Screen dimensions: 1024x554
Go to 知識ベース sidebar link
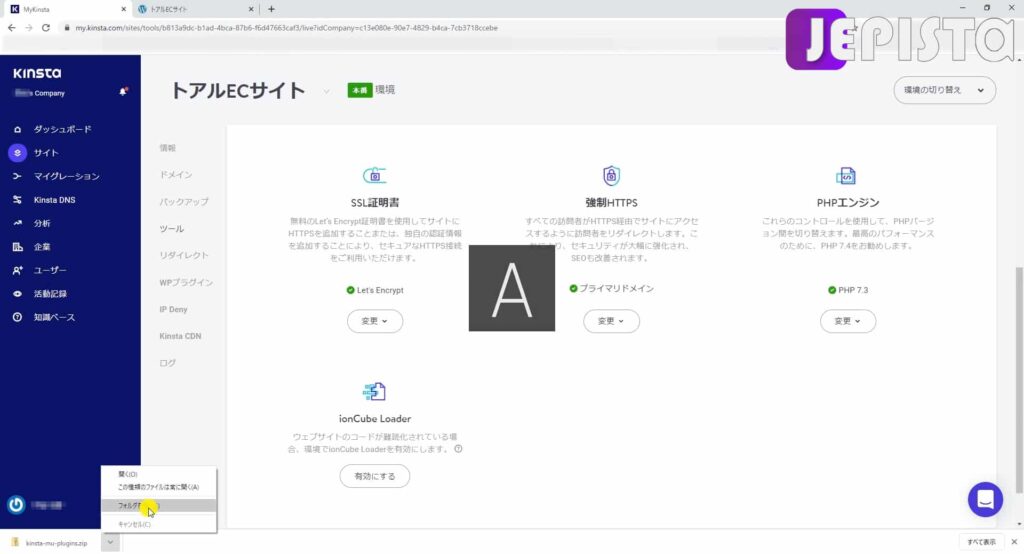click(54, 318)
